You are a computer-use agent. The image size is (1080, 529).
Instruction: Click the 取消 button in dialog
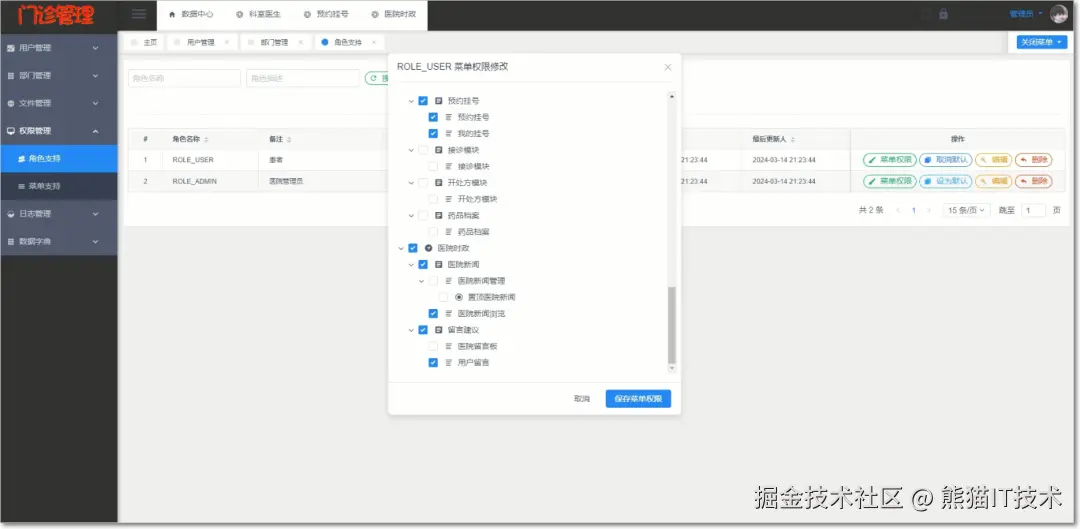(x=582, y=399)
